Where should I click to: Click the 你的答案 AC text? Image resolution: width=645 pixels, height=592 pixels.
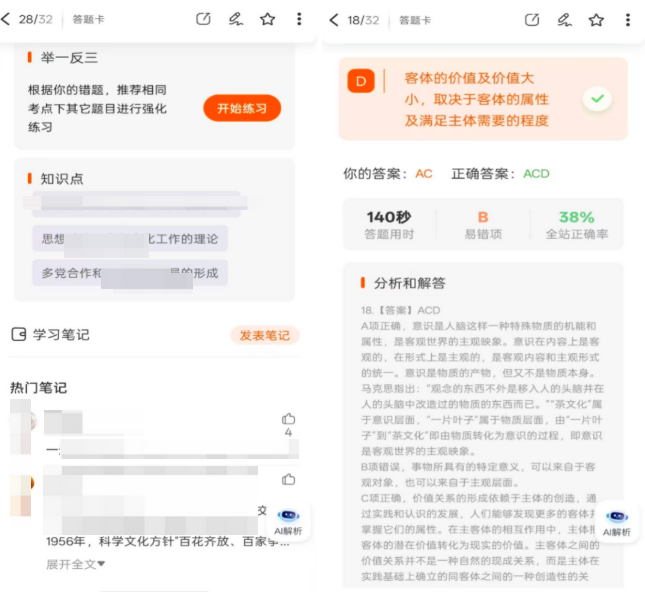(x=388, y=174)
